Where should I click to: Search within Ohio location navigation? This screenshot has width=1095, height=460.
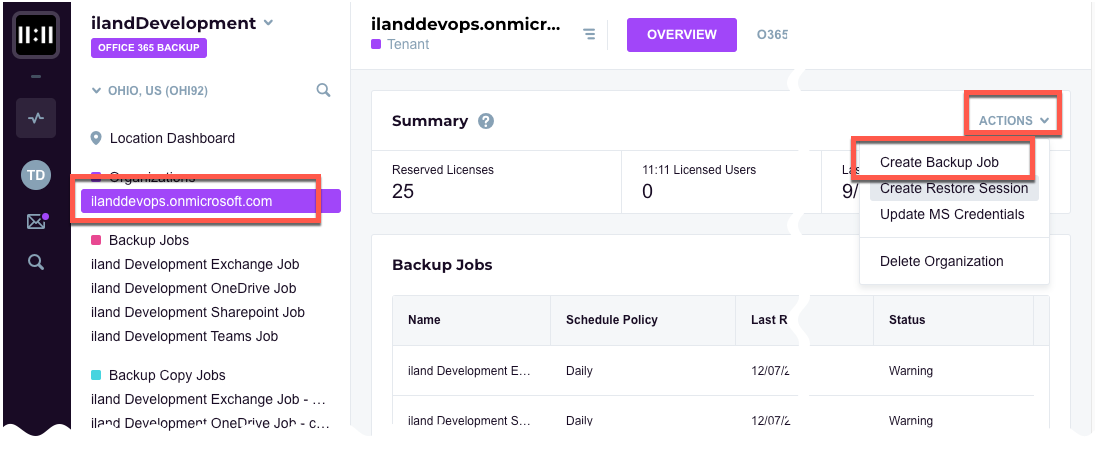point(323,90)
